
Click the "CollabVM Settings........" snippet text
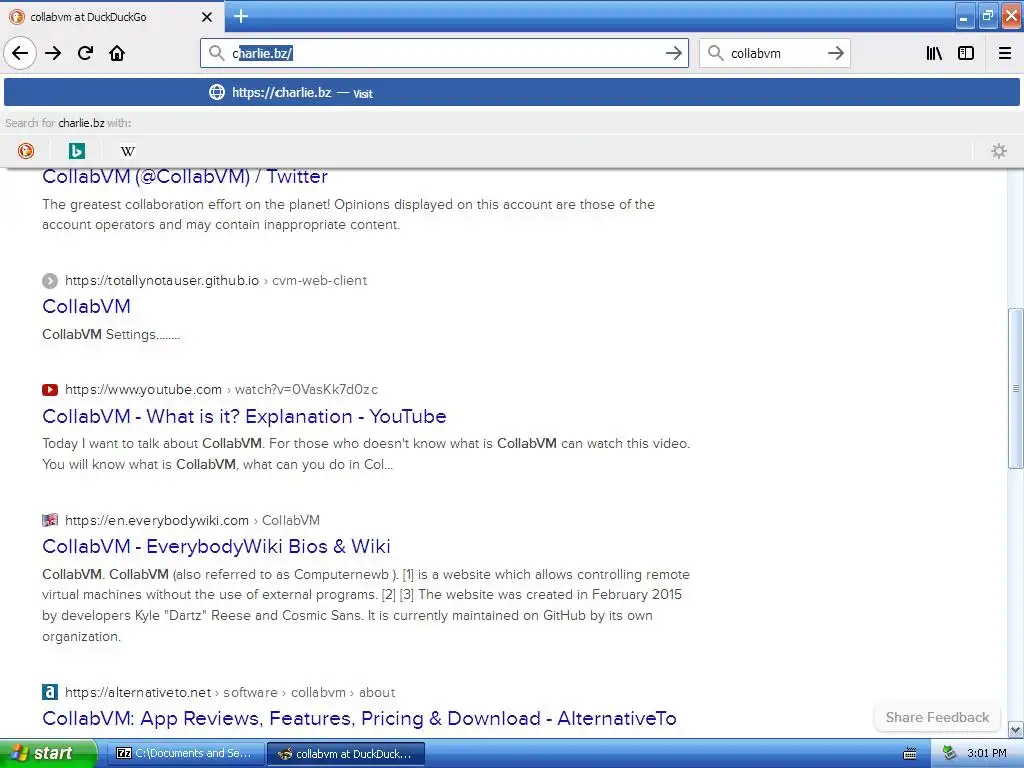click(111, 334)
